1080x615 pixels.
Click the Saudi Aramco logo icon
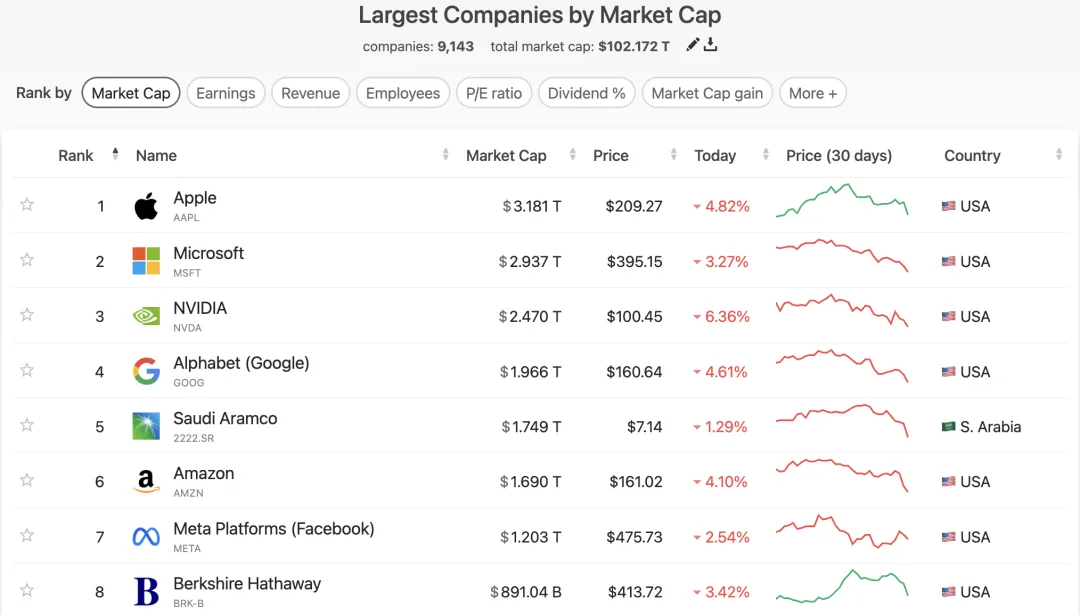click(x=146, y=427)
